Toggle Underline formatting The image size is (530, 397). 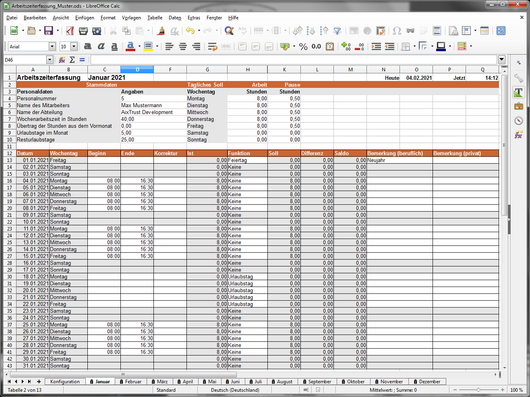[114, 46]
